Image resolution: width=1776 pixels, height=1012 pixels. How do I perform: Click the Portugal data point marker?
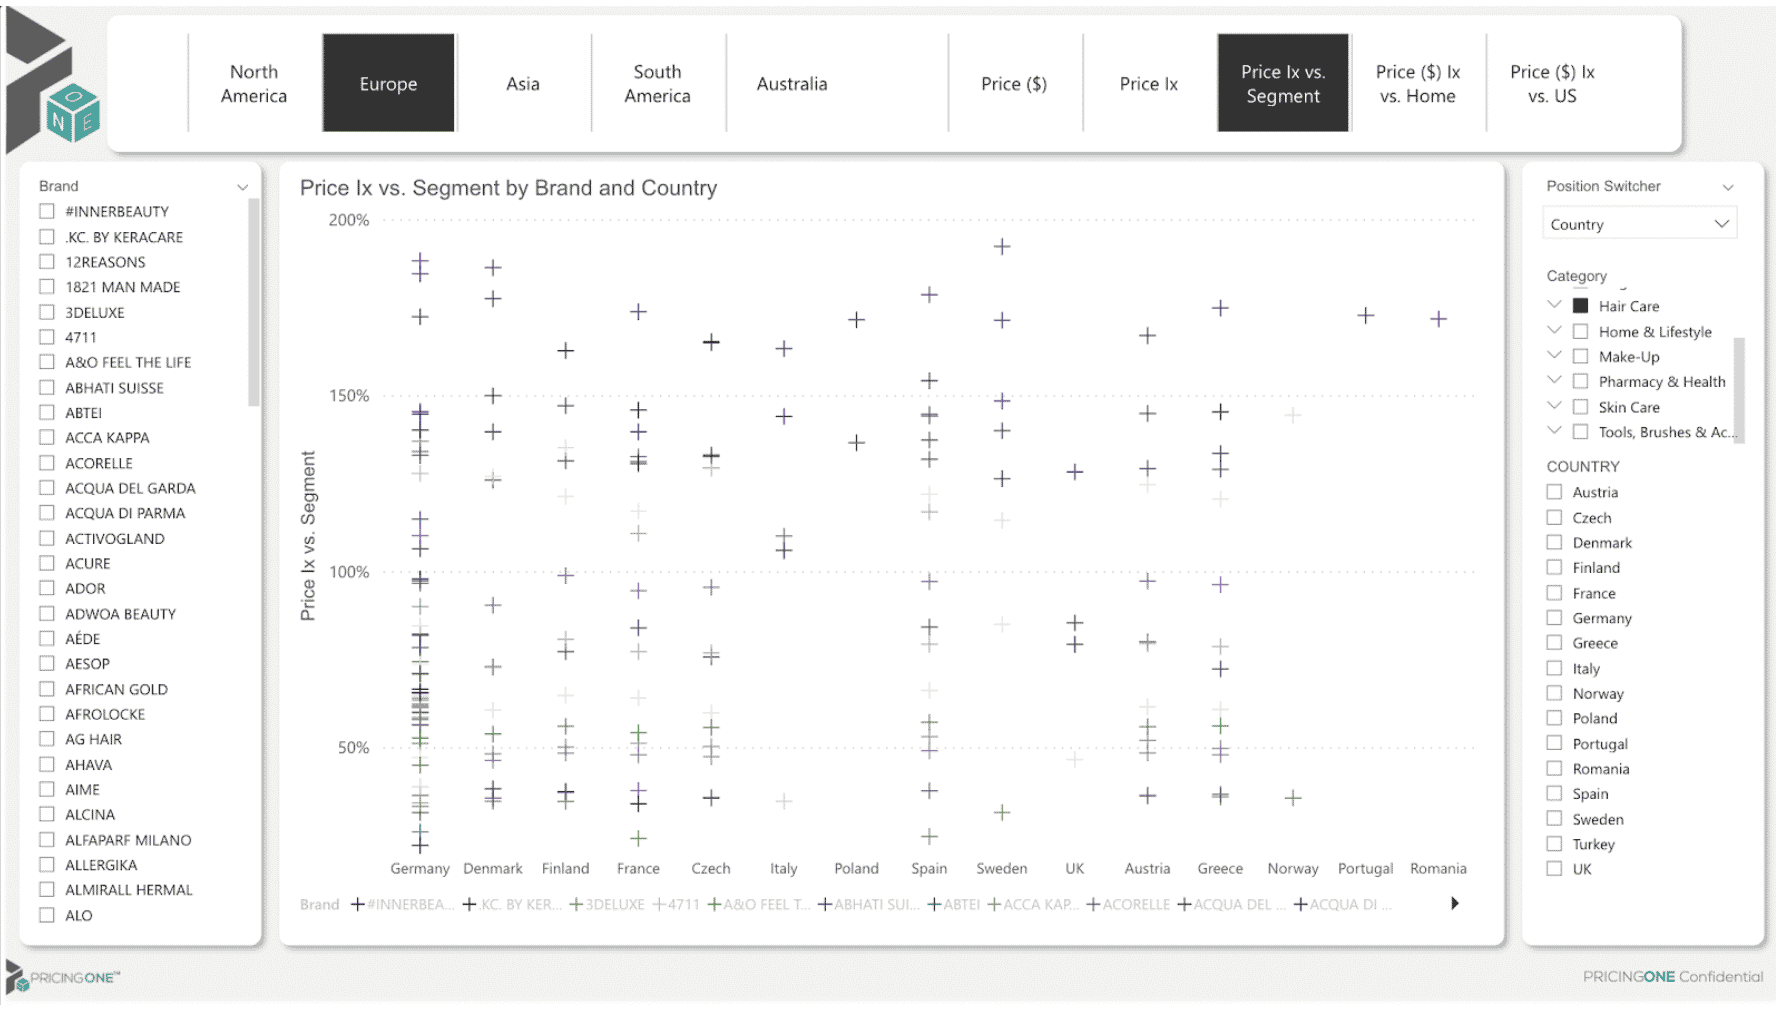[1366, 315]
